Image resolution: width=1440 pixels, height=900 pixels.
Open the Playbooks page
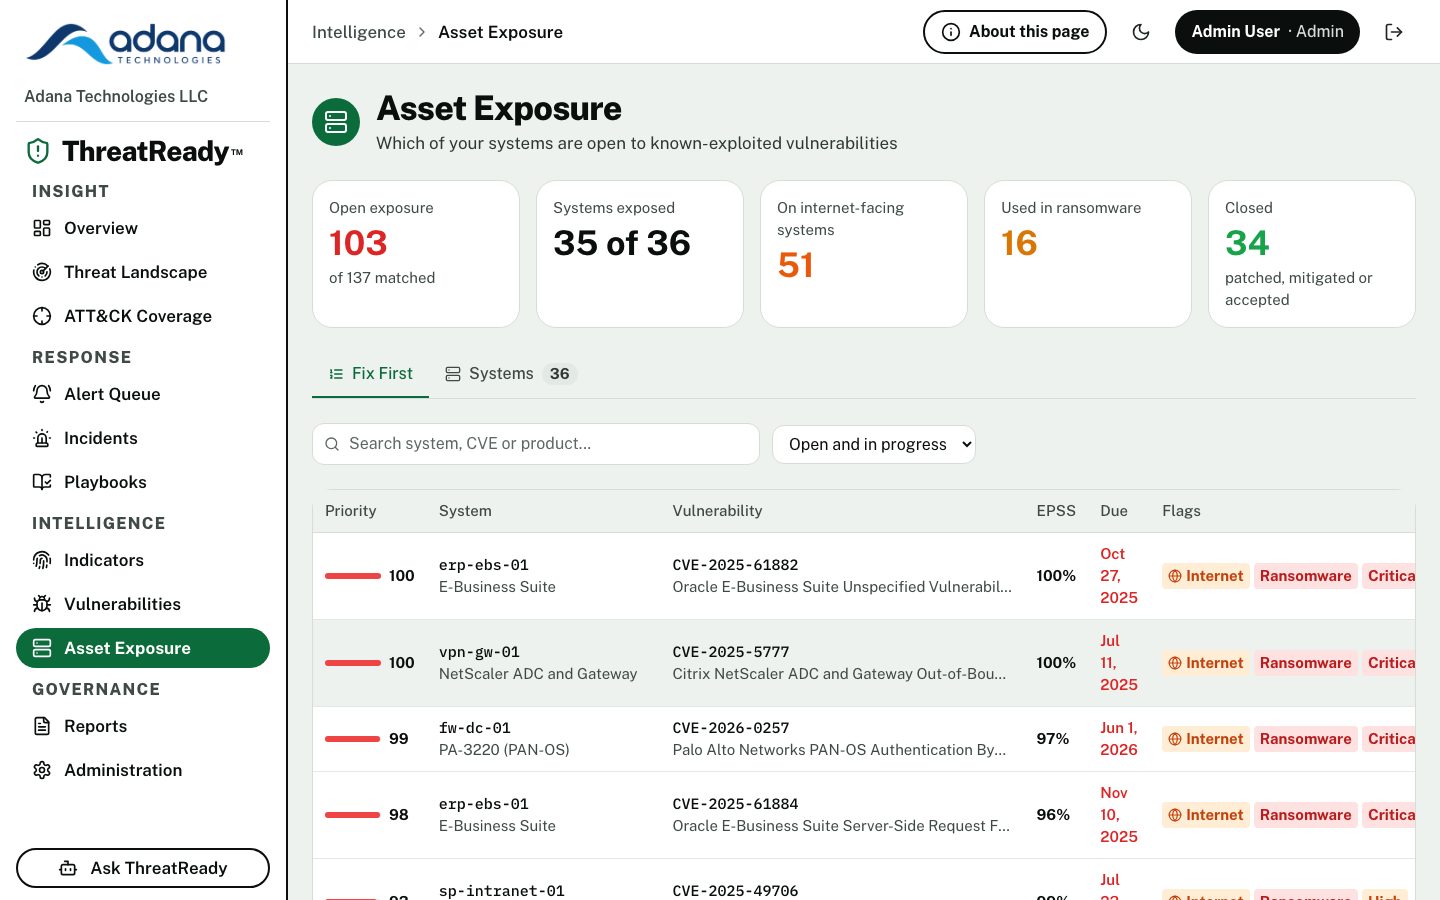coord(143,482)
